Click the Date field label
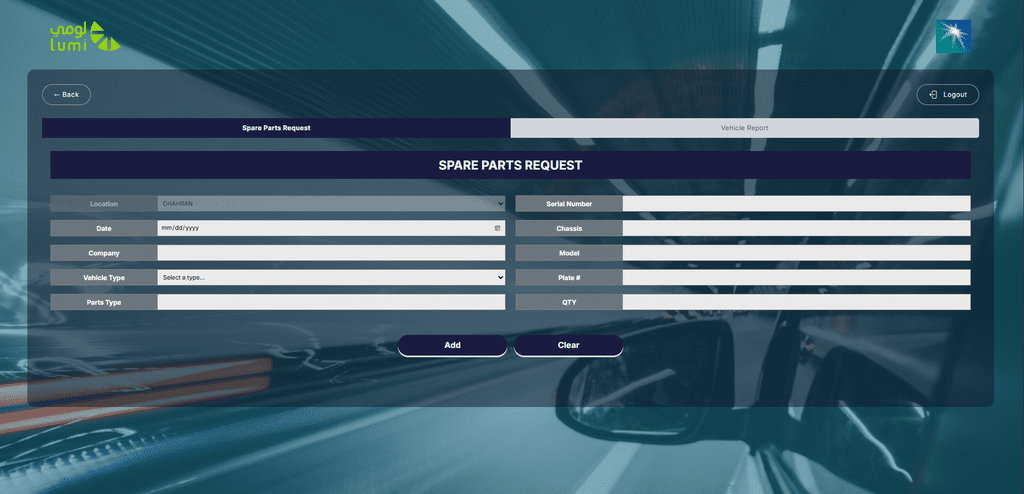Viewport: 1024px width, 494px height. (x=104, y=228)
